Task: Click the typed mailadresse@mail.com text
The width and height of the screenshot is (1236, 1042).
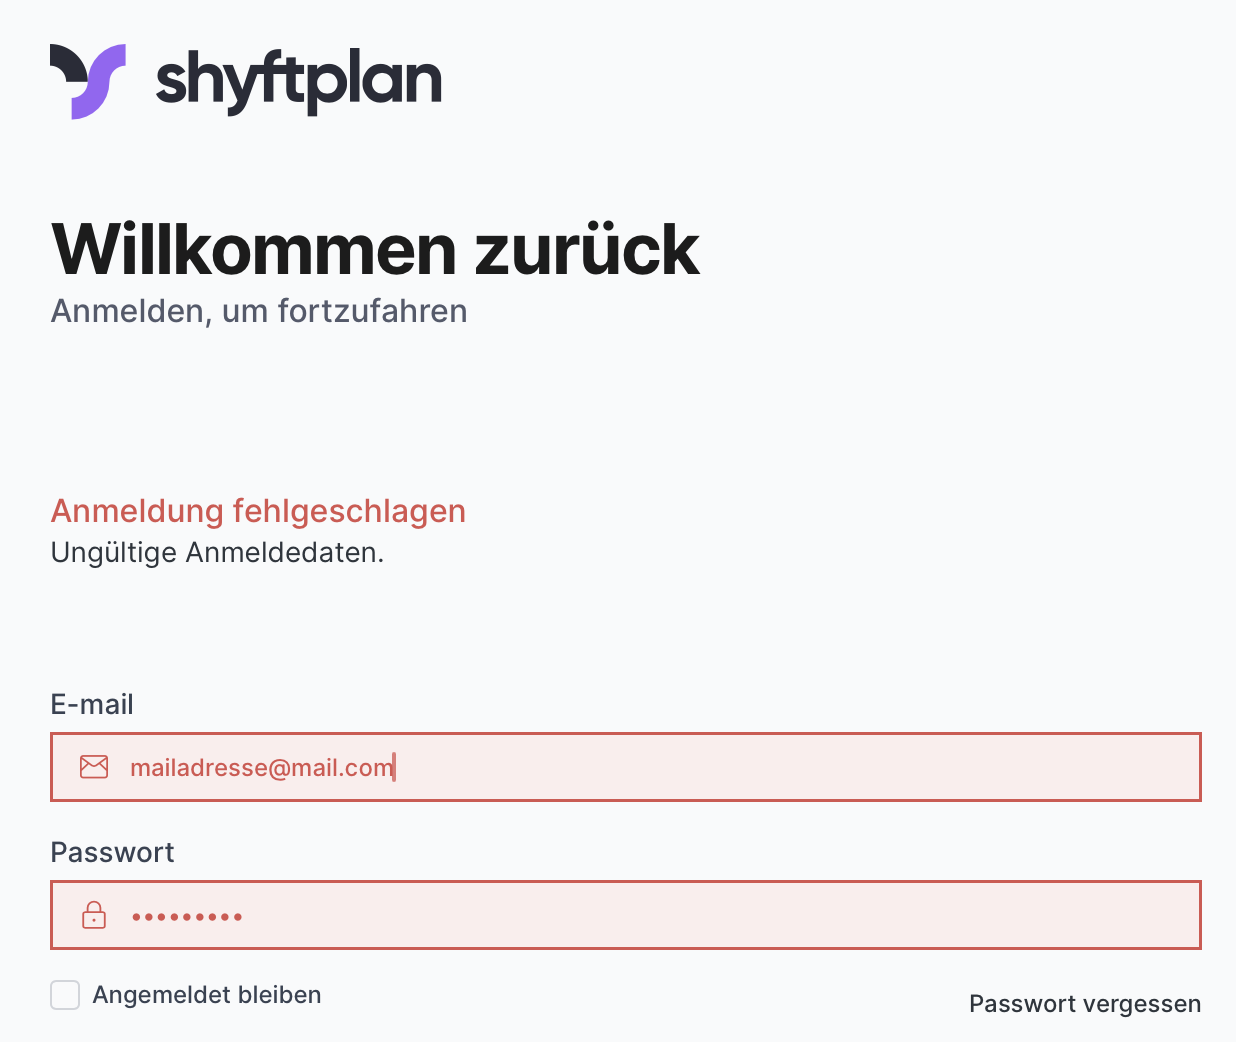Action: tap(261, 767)
